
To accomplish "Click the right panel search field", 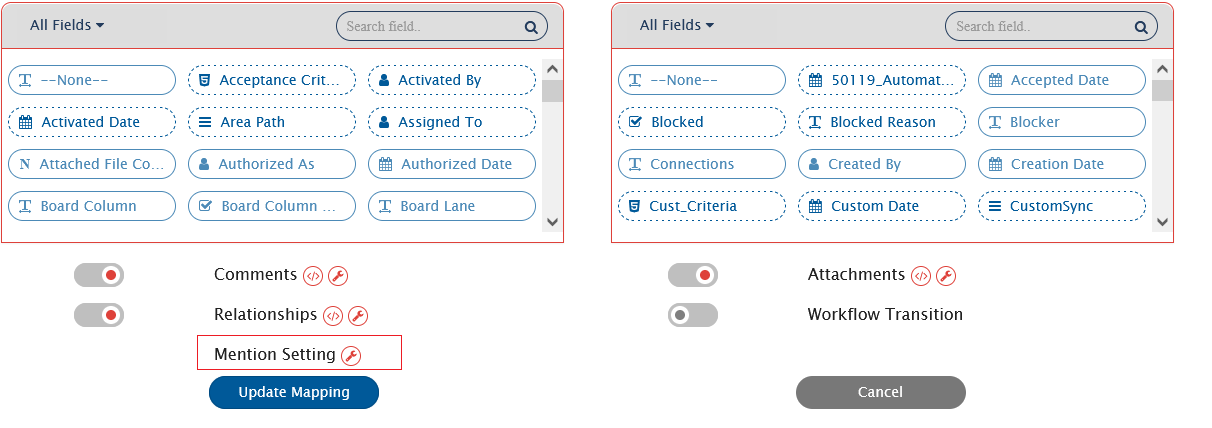I will (1040, 27).
